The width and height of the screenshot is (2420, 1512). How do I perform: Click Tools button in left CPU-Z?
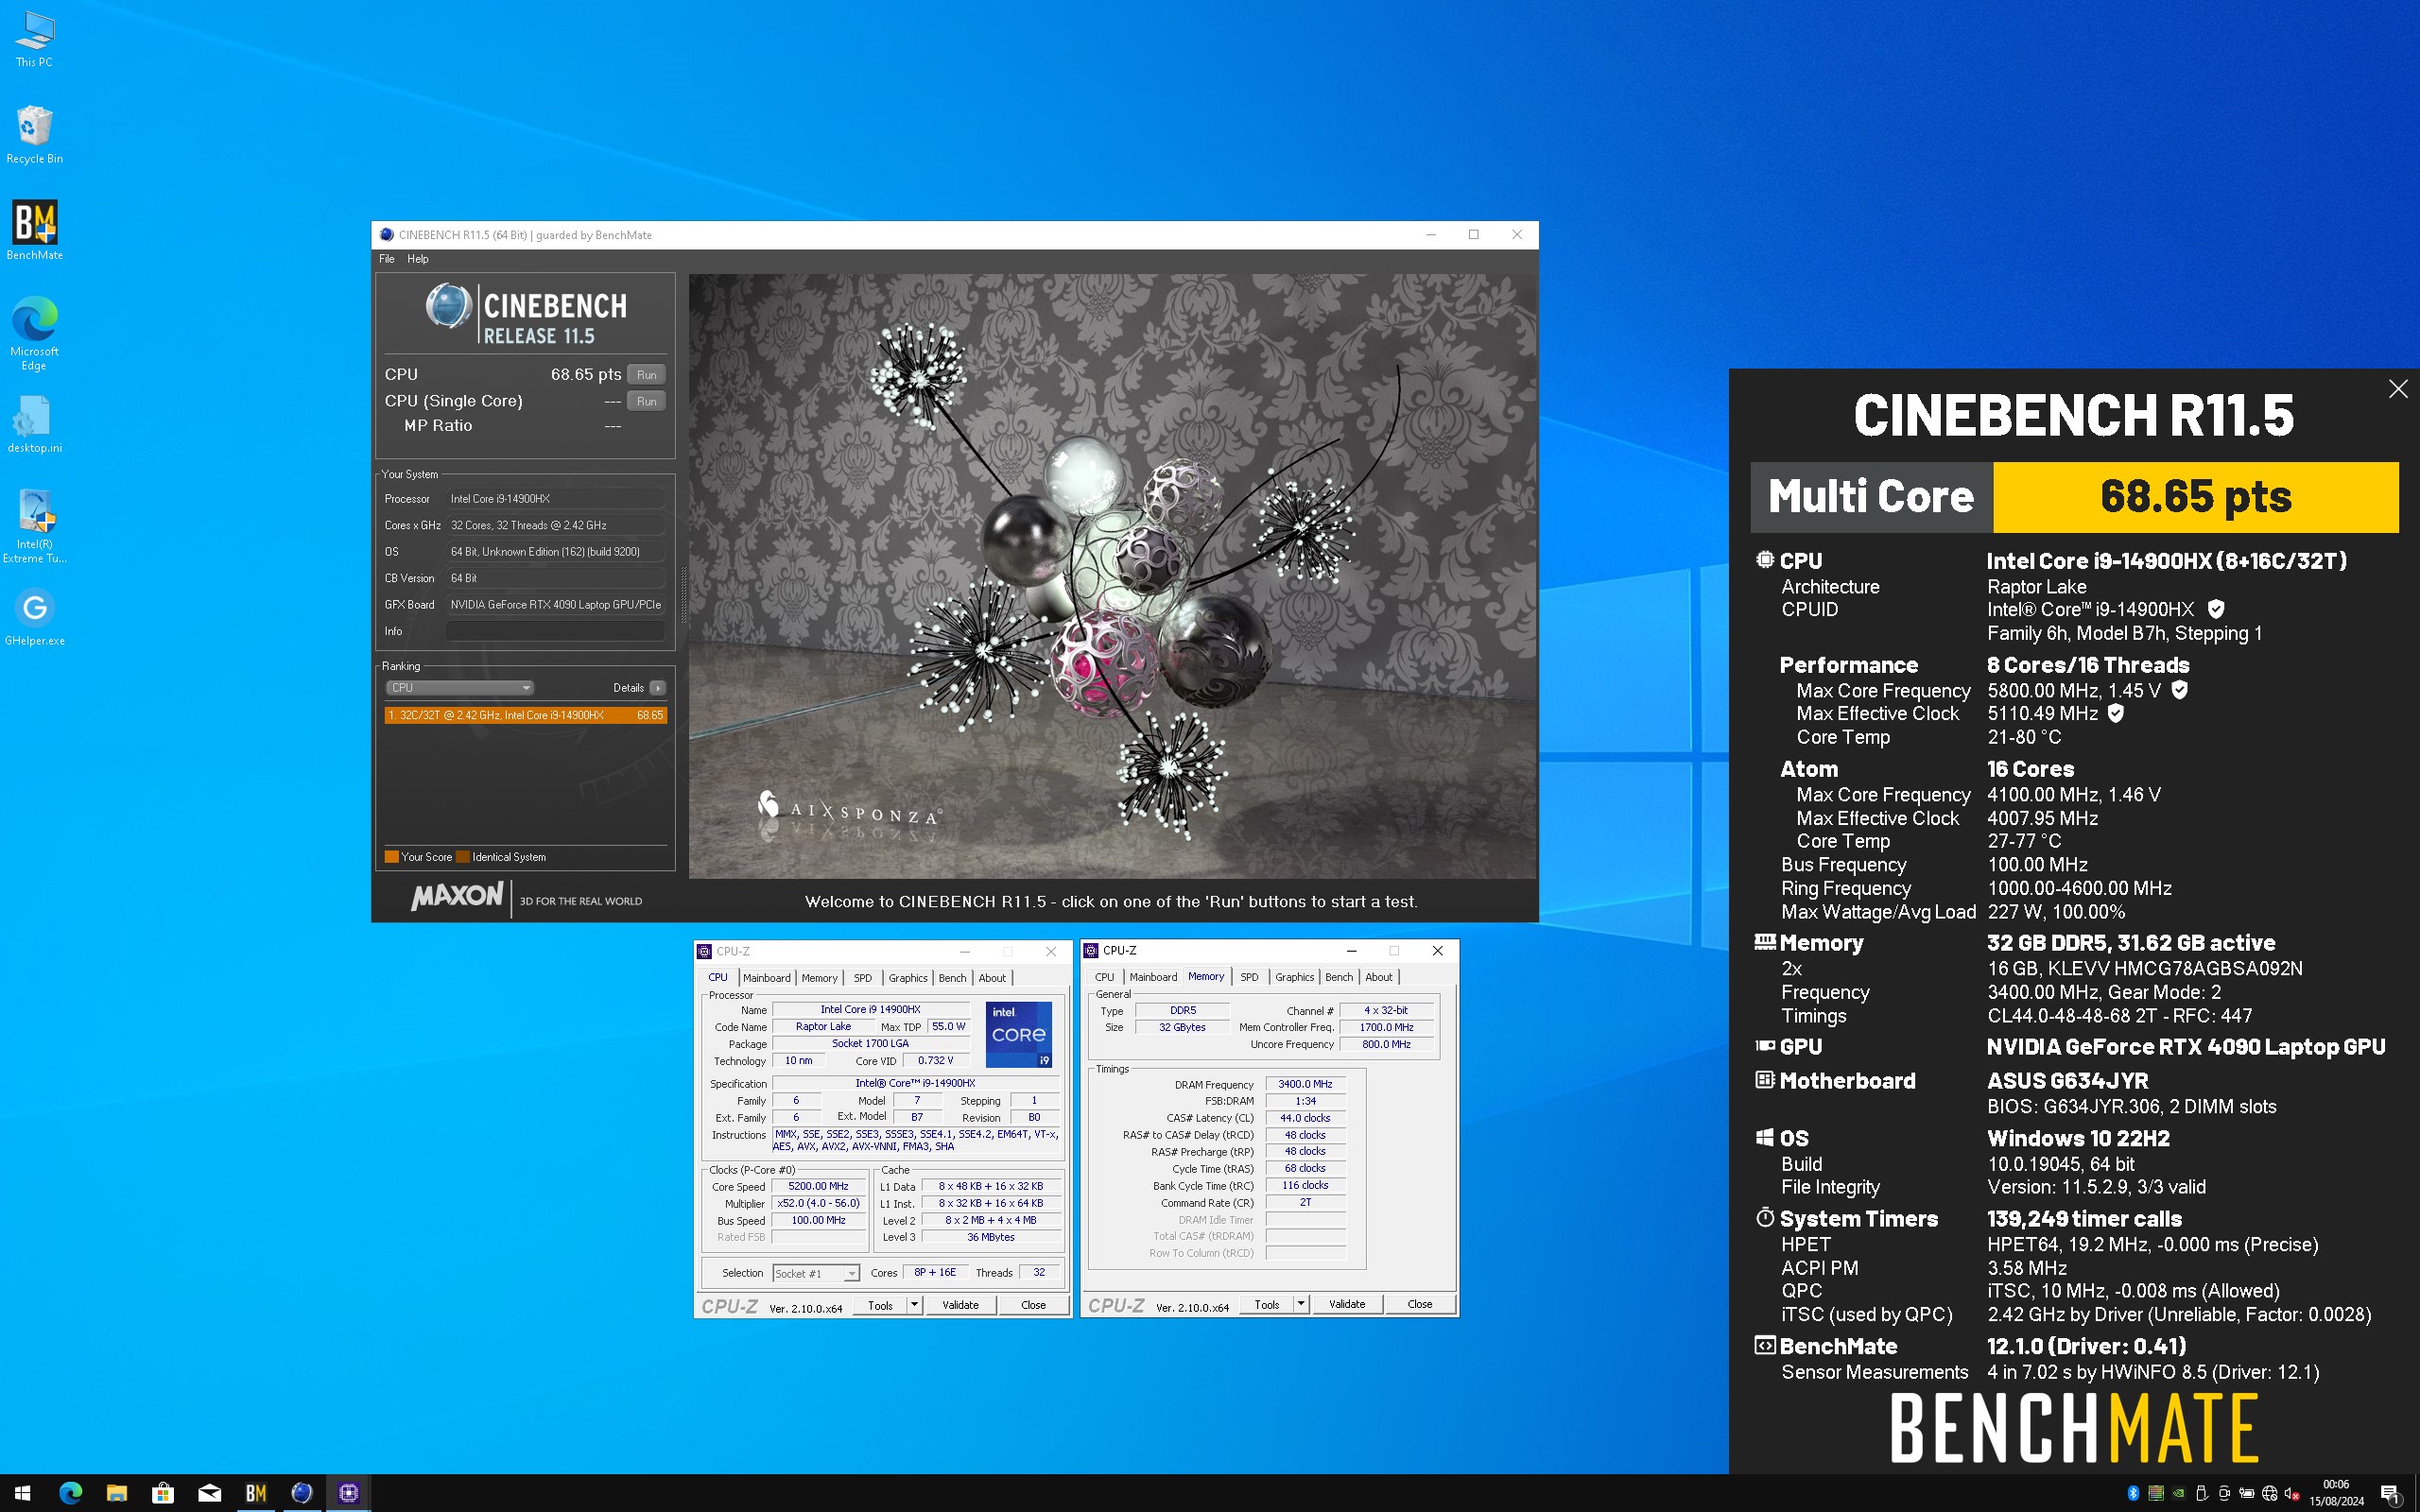(880, 1305)
